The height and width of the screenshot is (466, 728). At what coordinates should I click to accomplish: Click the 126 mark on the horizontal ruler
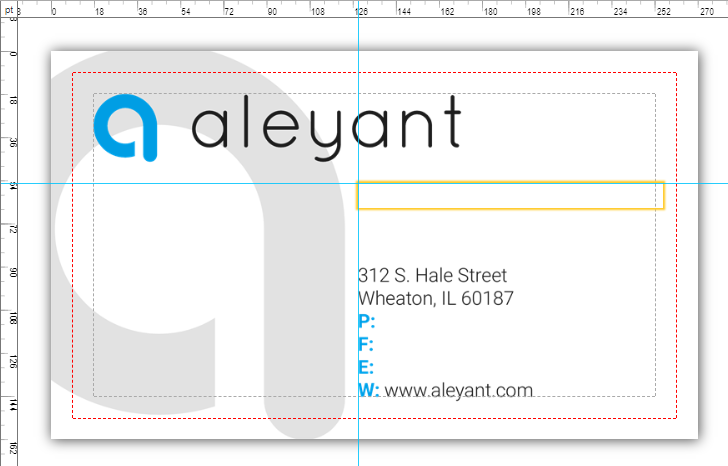(x=362, y=12)
